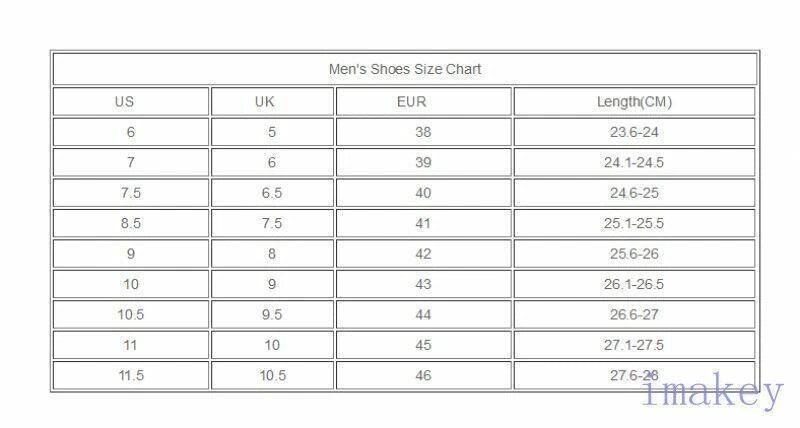The image size is (800, 428).
Task: Select length 23.6-24 cell
Action: tap(634, 132)
